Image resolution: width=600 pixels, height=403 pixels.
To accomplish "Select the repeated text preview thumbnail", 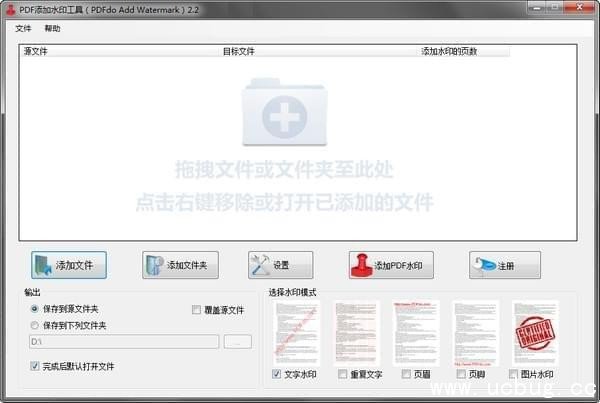I will (357, 333).
